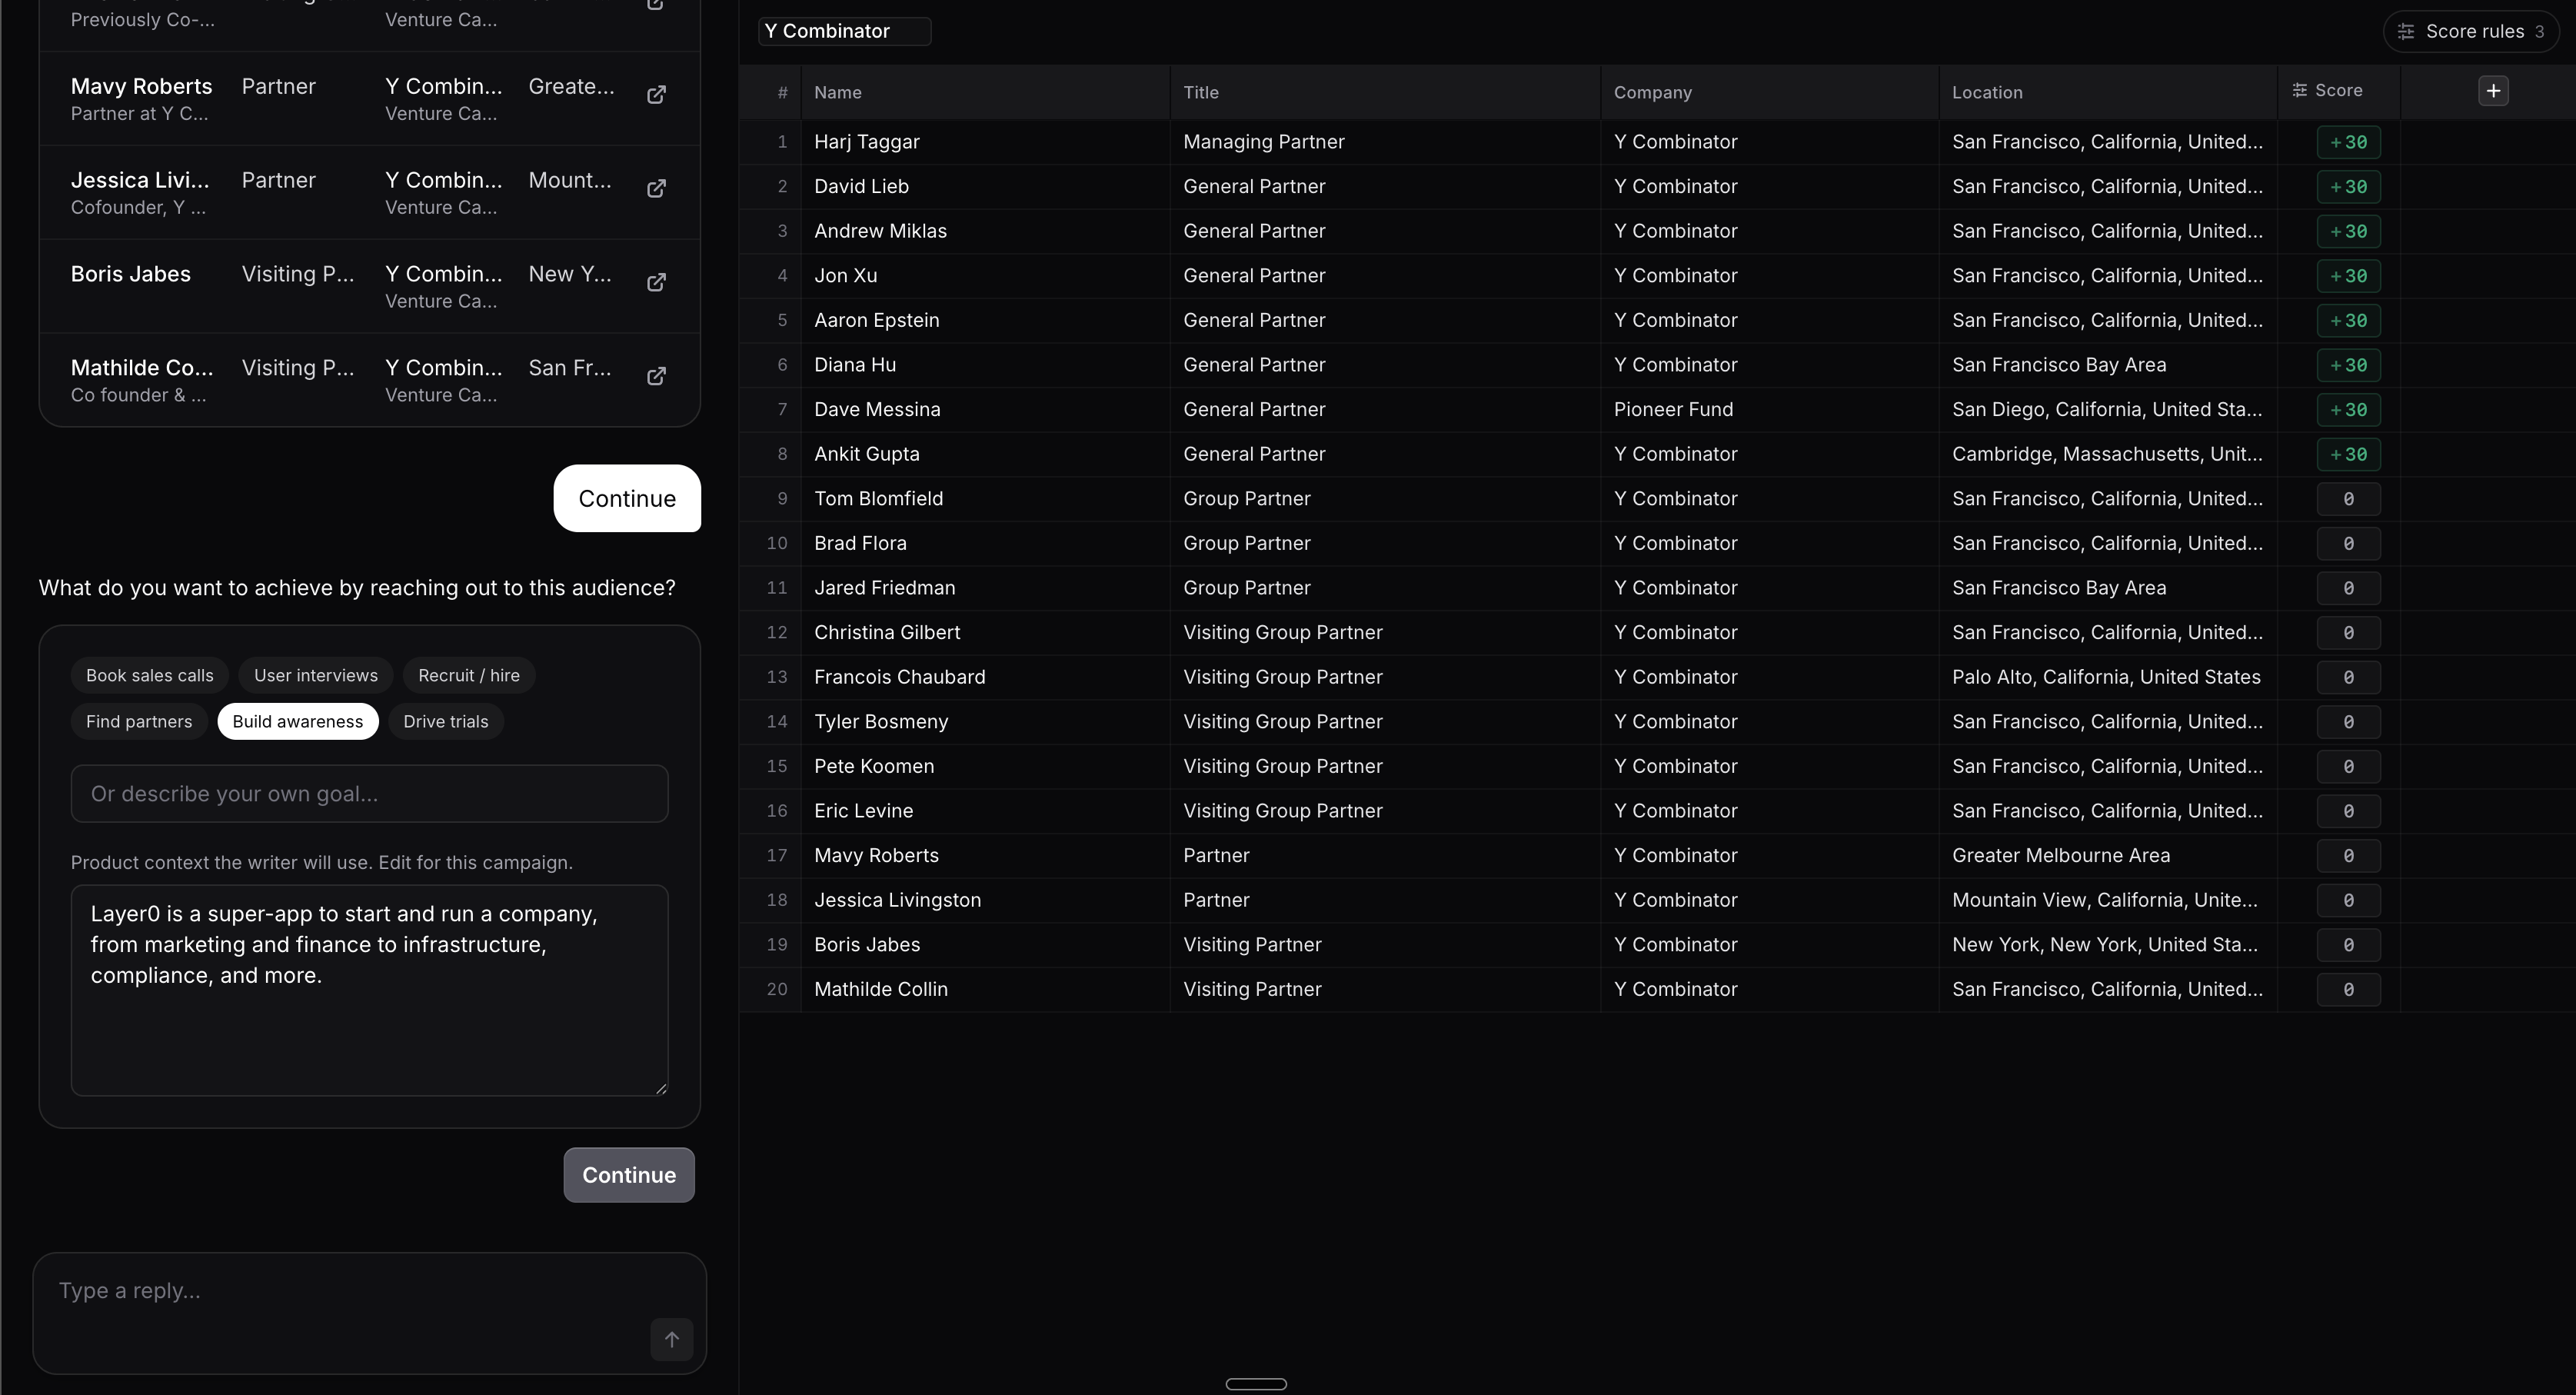Click Mathilde Collin in the table
This screenshot has width=2576, height=1395.
tap(881, 989)
